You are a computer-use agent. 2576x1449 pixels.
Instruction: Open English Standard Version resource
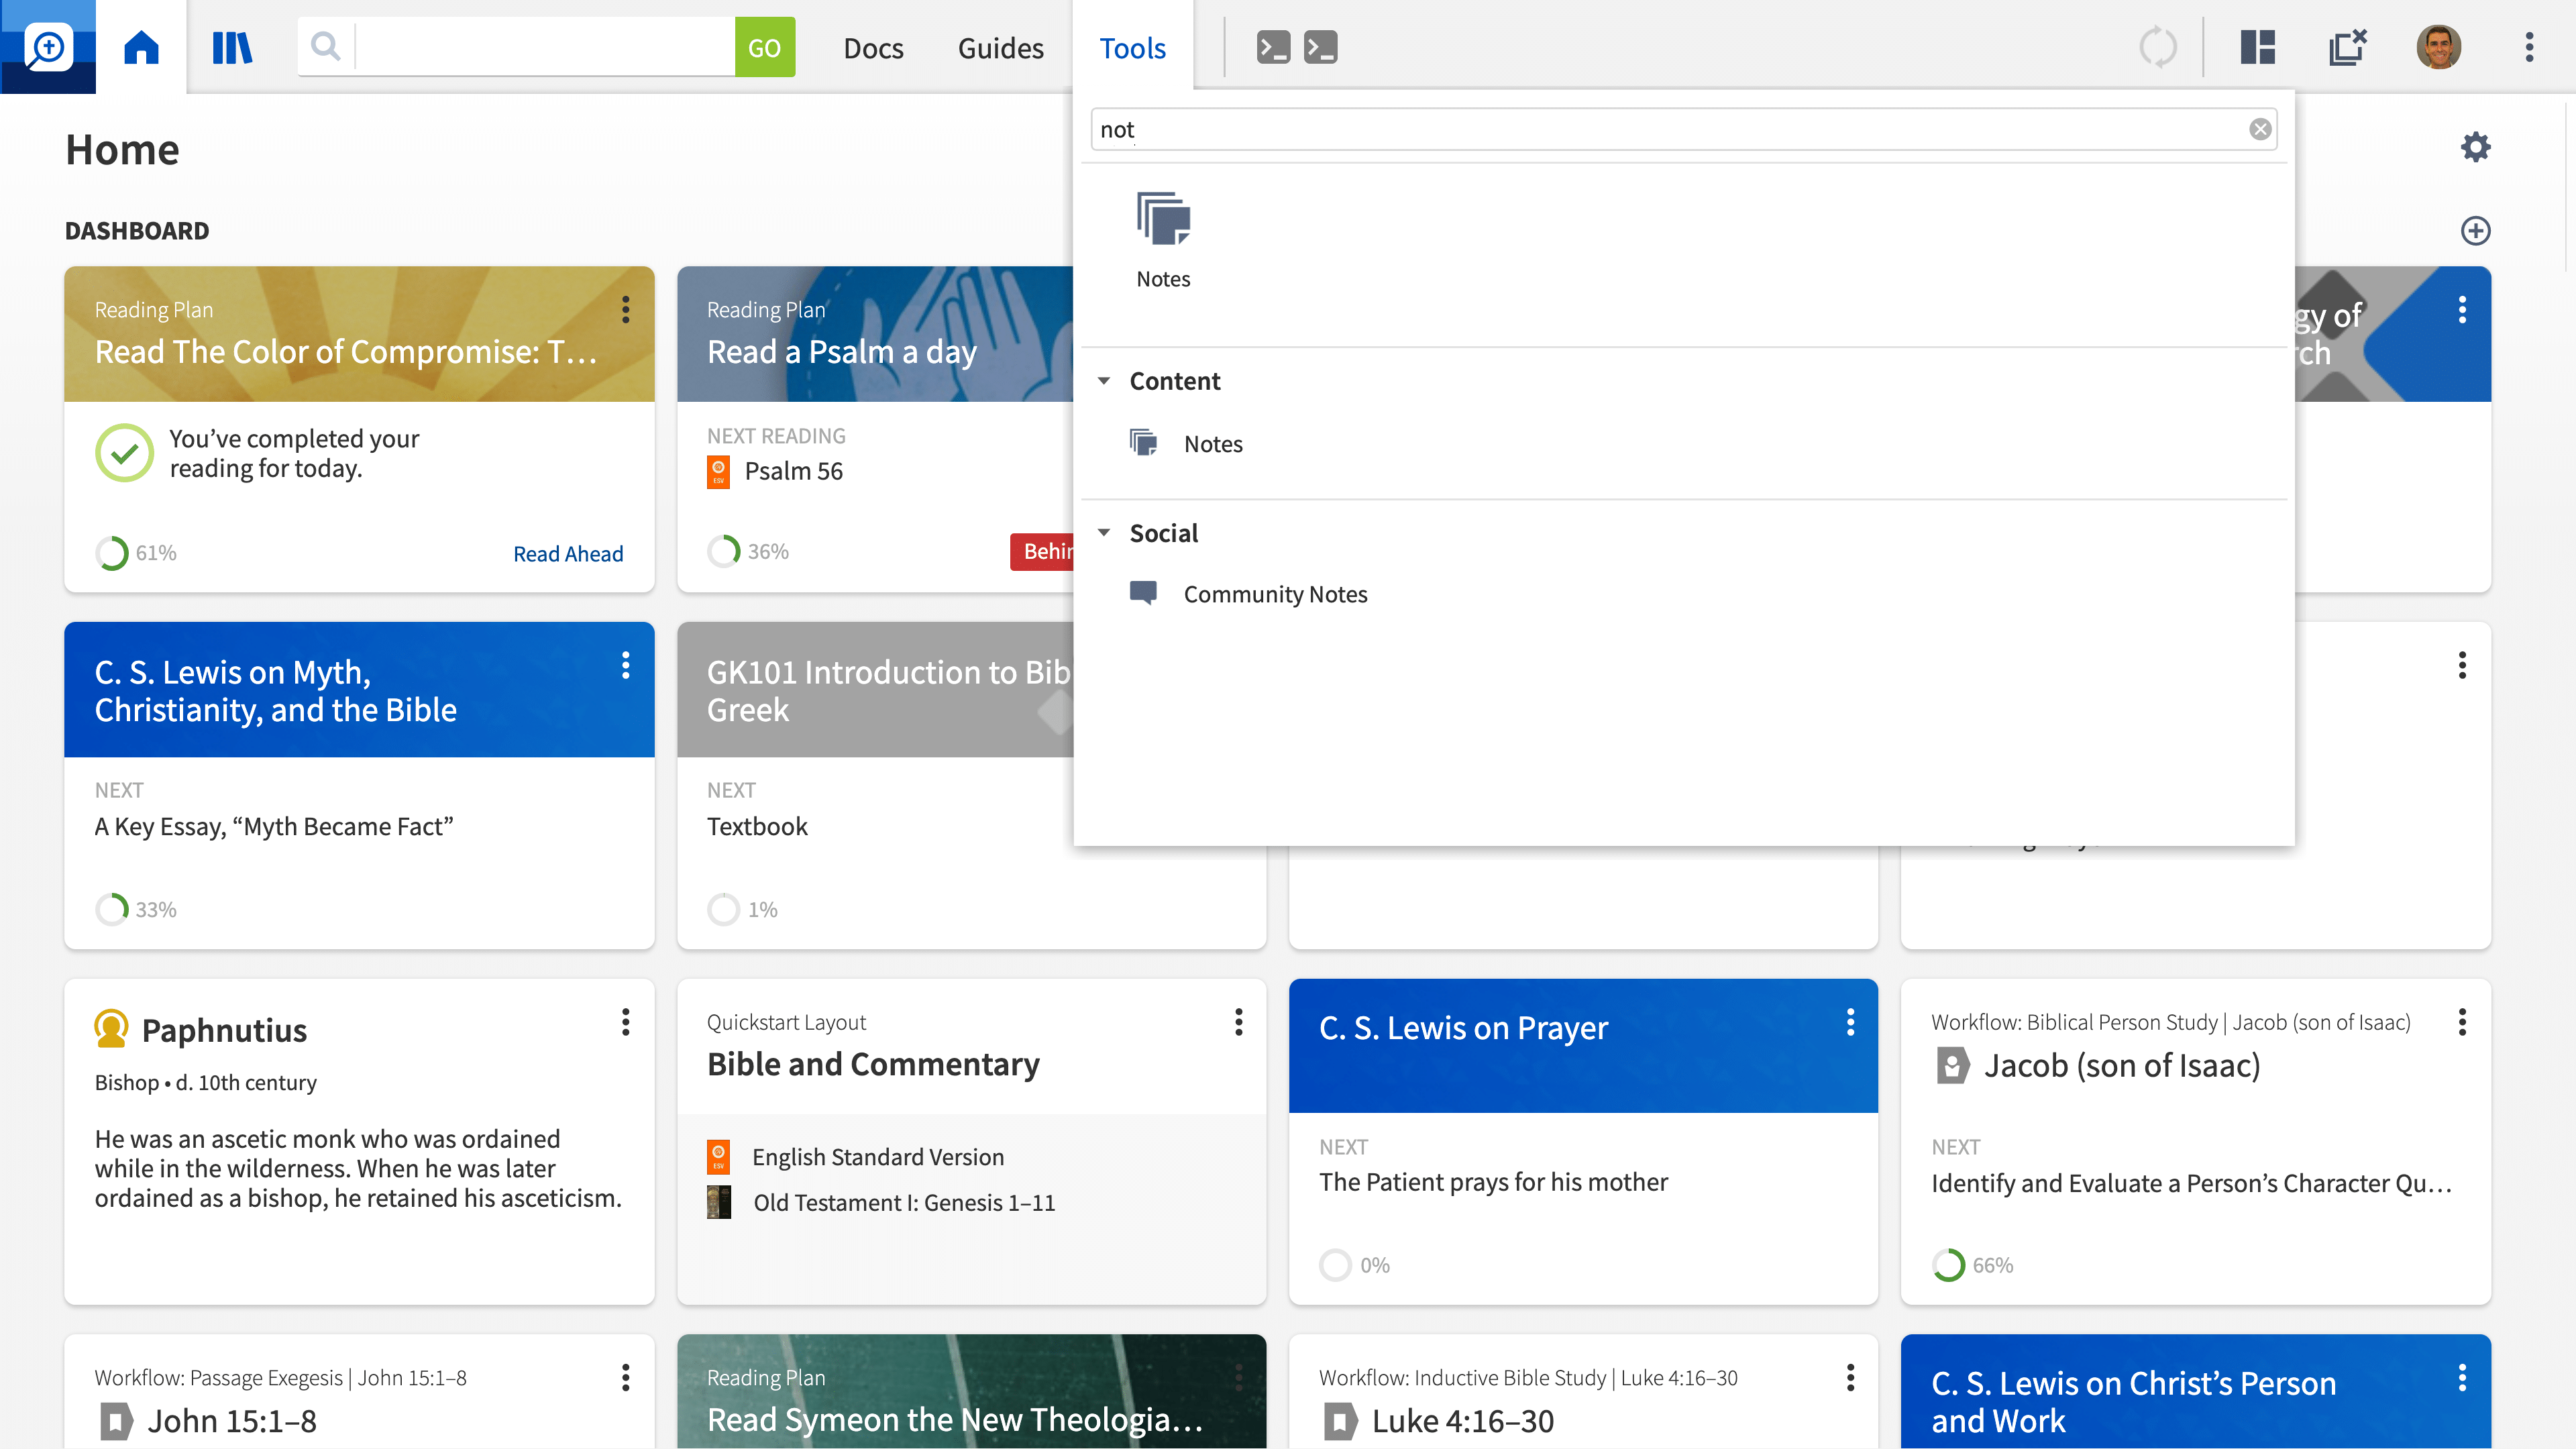click(x=878, y=1157)
